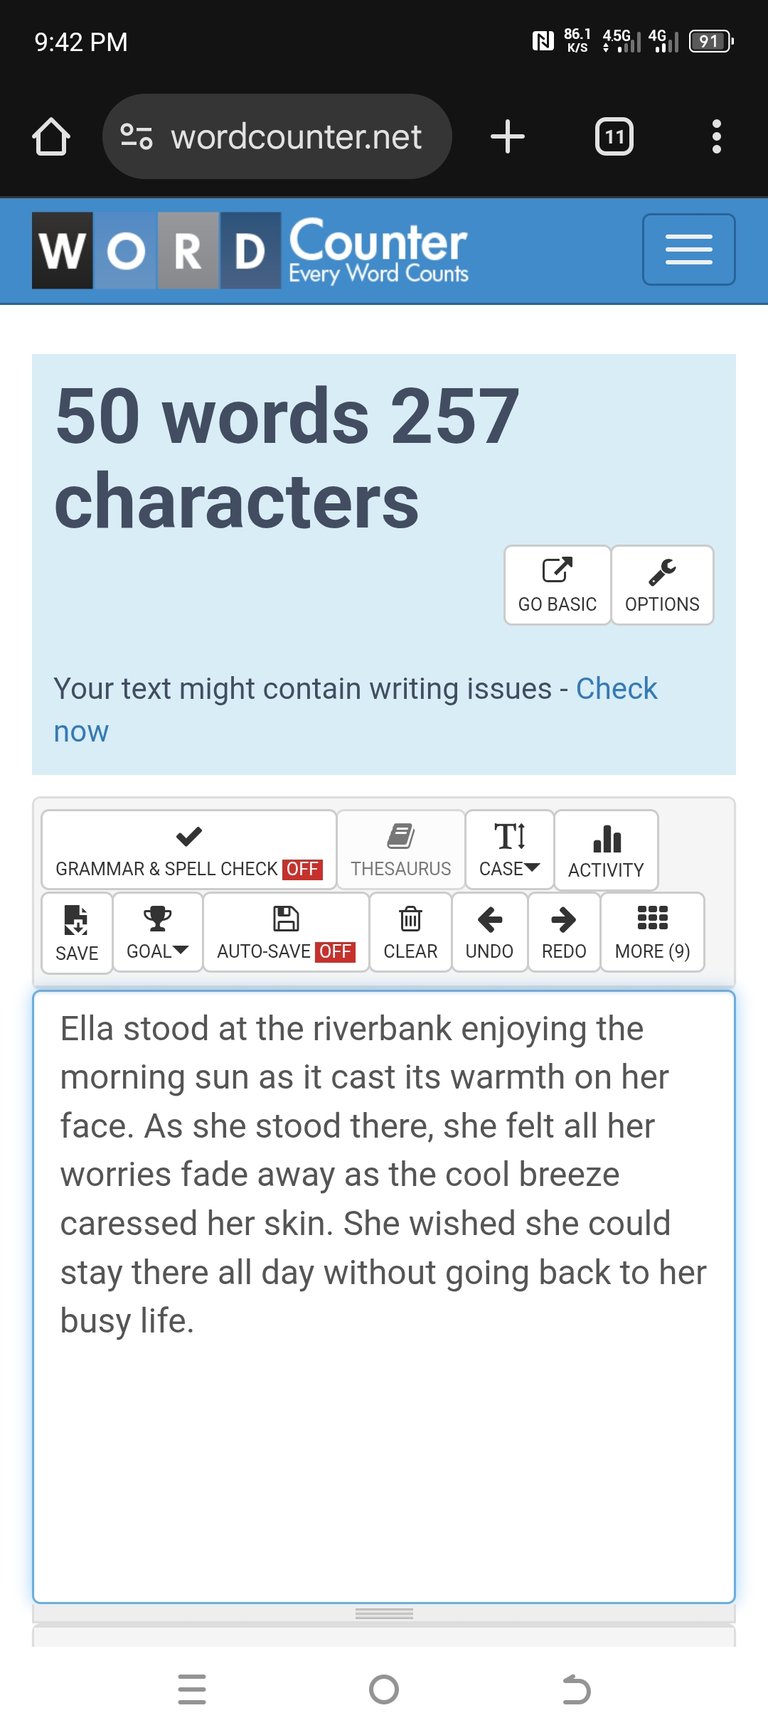This screenshot has height=1732, width=768.
Task: Switch to Go Basic mode
Action: [557, 585]
